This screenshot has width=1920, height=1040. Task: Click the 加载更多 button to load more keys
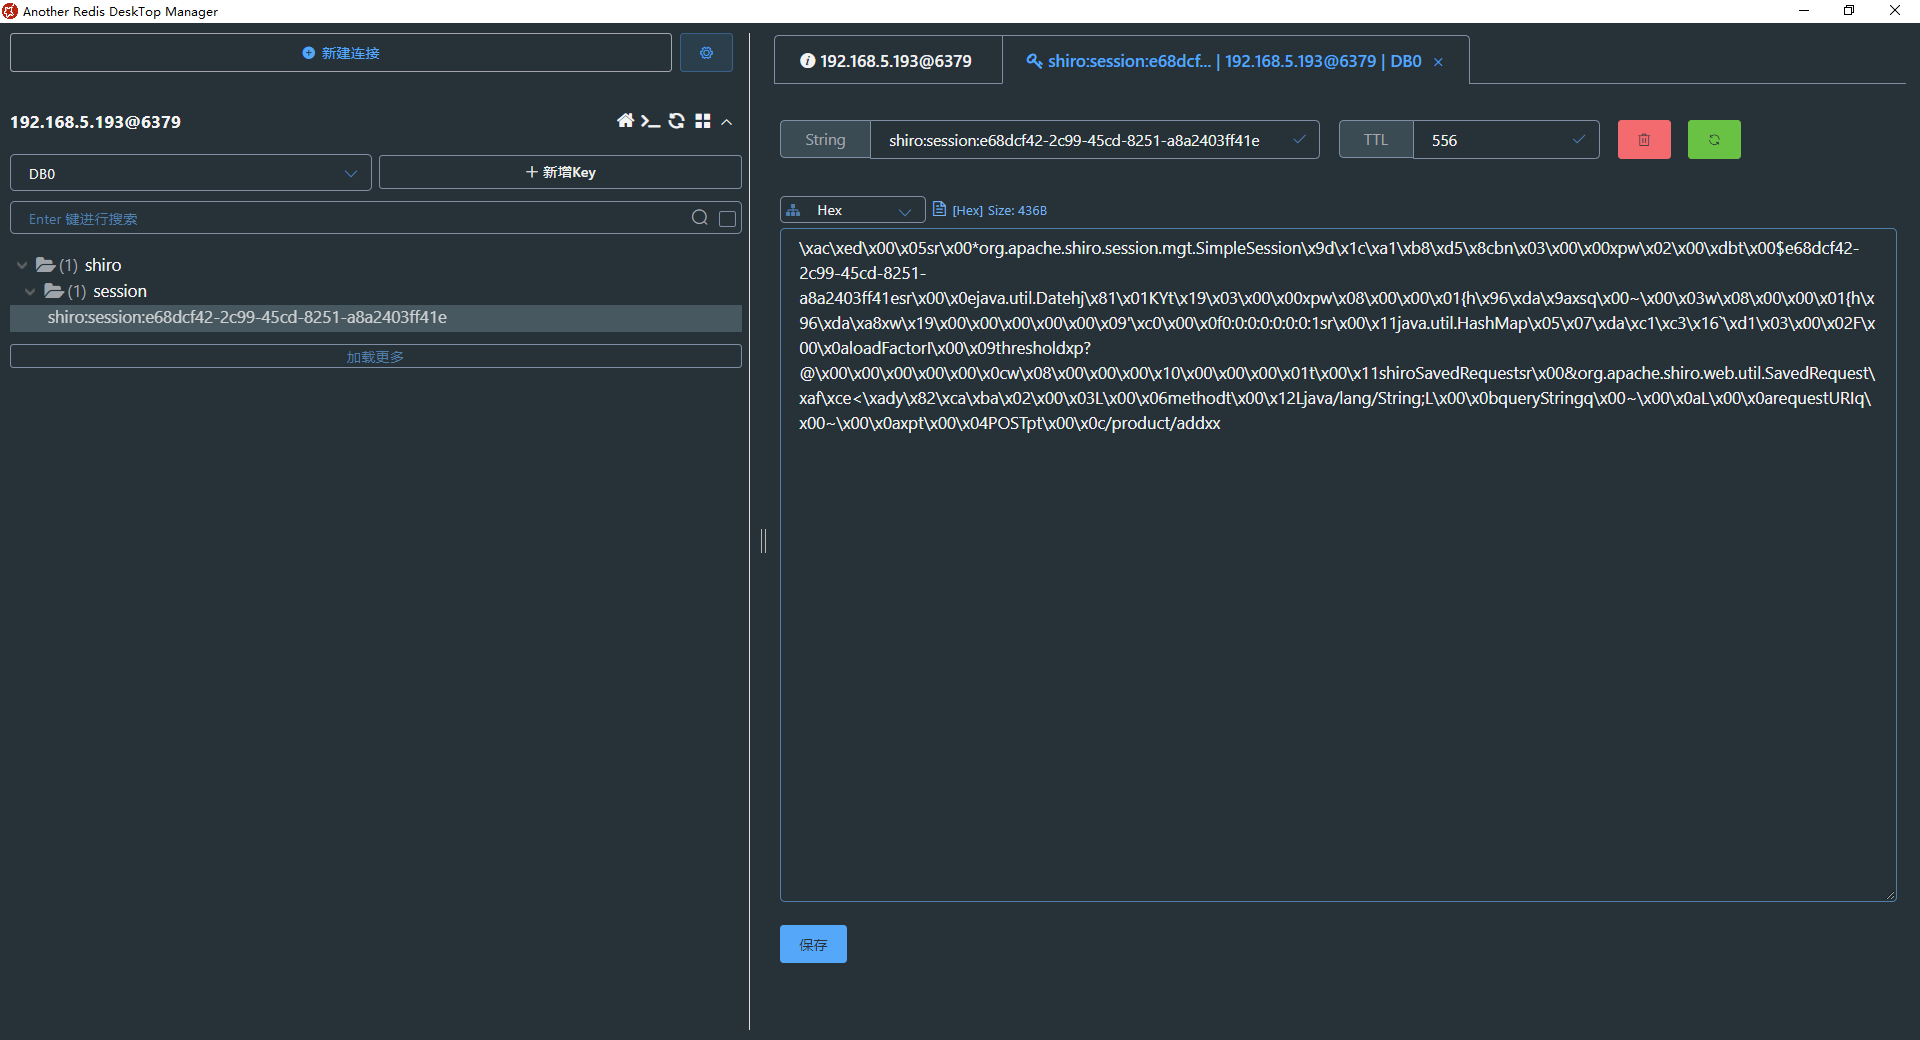pyautogui.click(x=375, y=355)
